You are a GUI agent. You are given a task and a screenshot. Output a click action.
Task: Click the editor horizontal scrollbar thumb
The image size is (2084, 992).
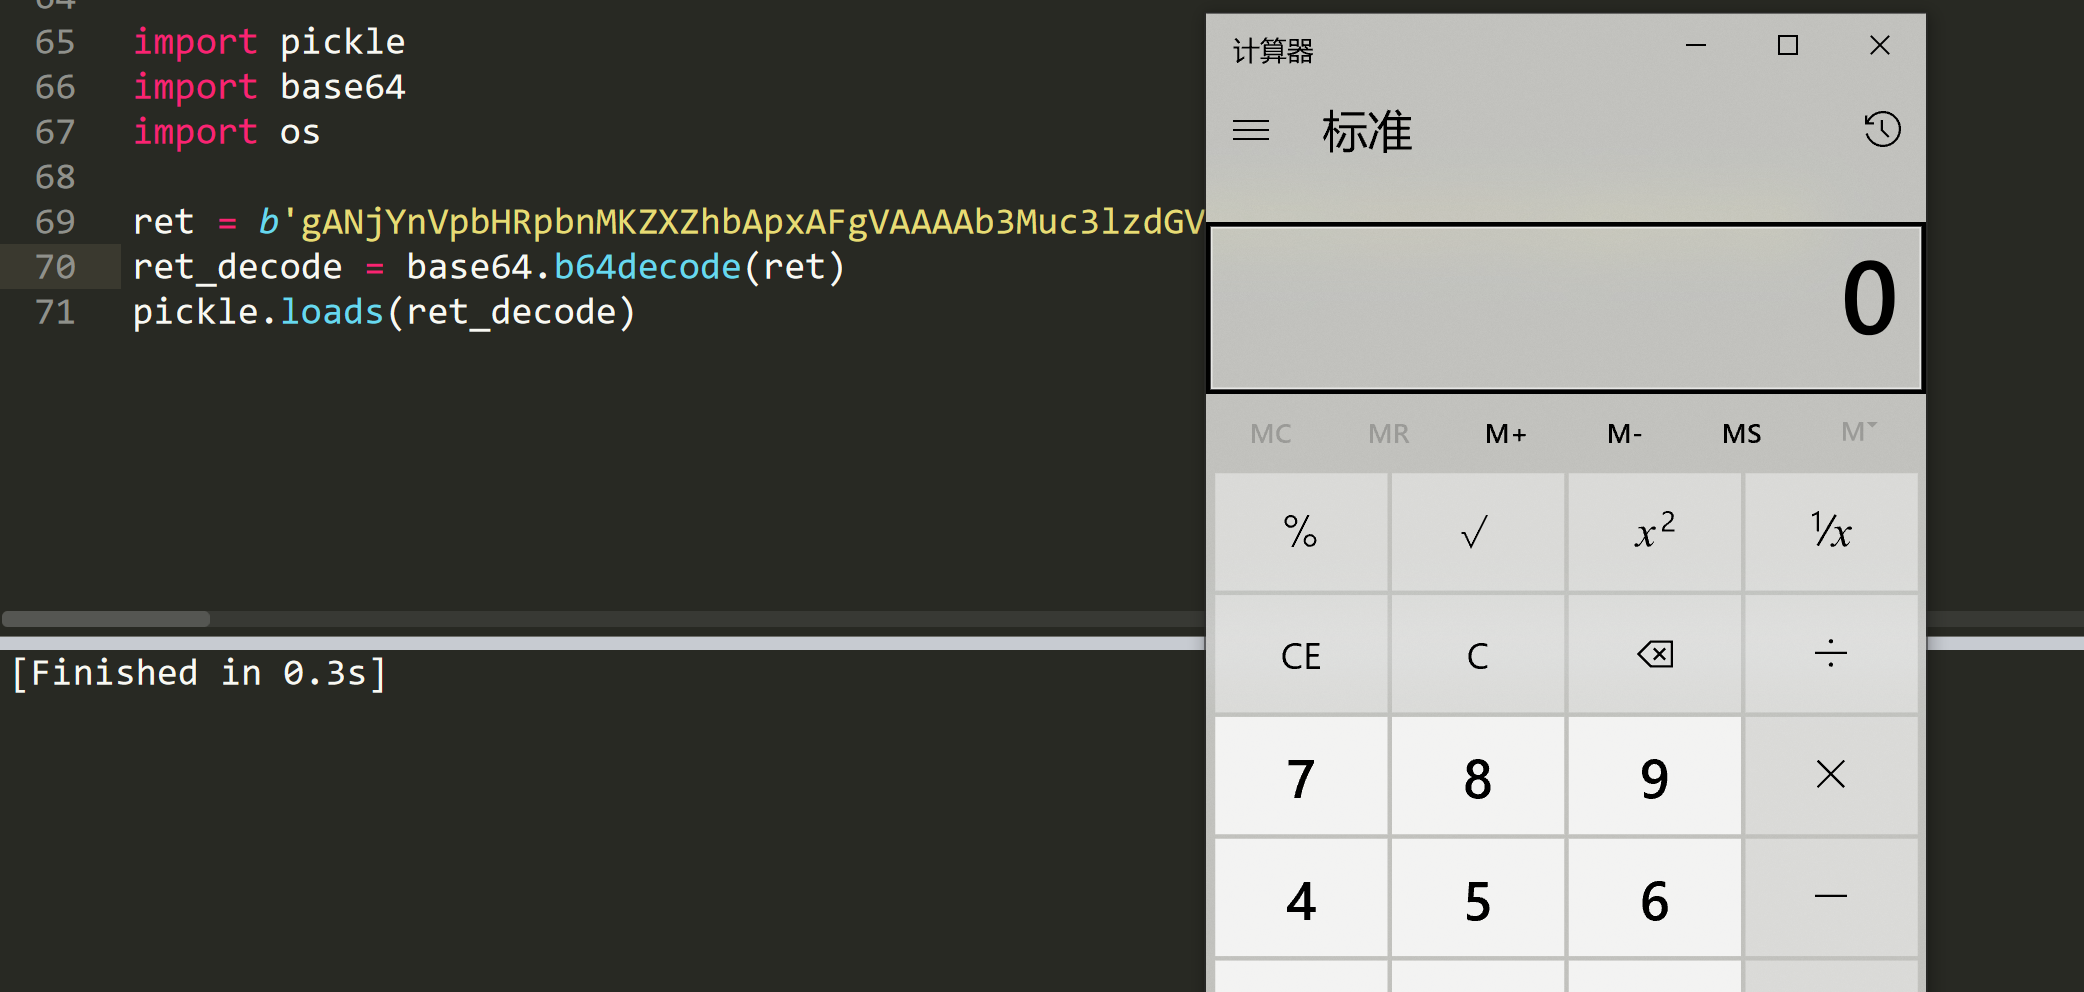click(106, 619)
